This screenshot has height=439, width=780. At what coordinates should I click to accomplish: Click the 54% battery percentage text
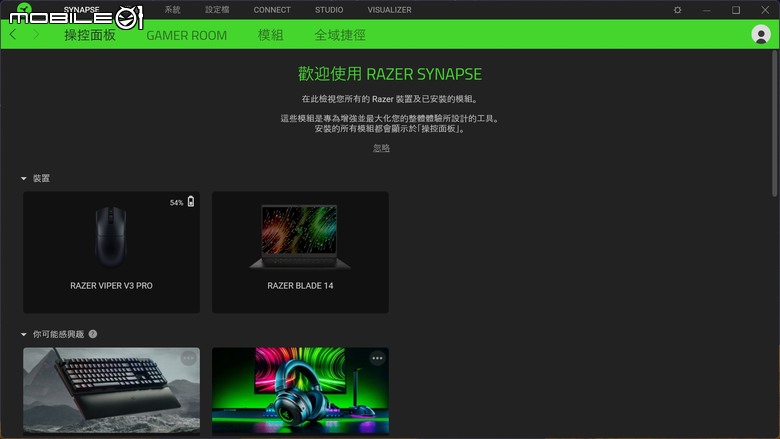(177, 203)
